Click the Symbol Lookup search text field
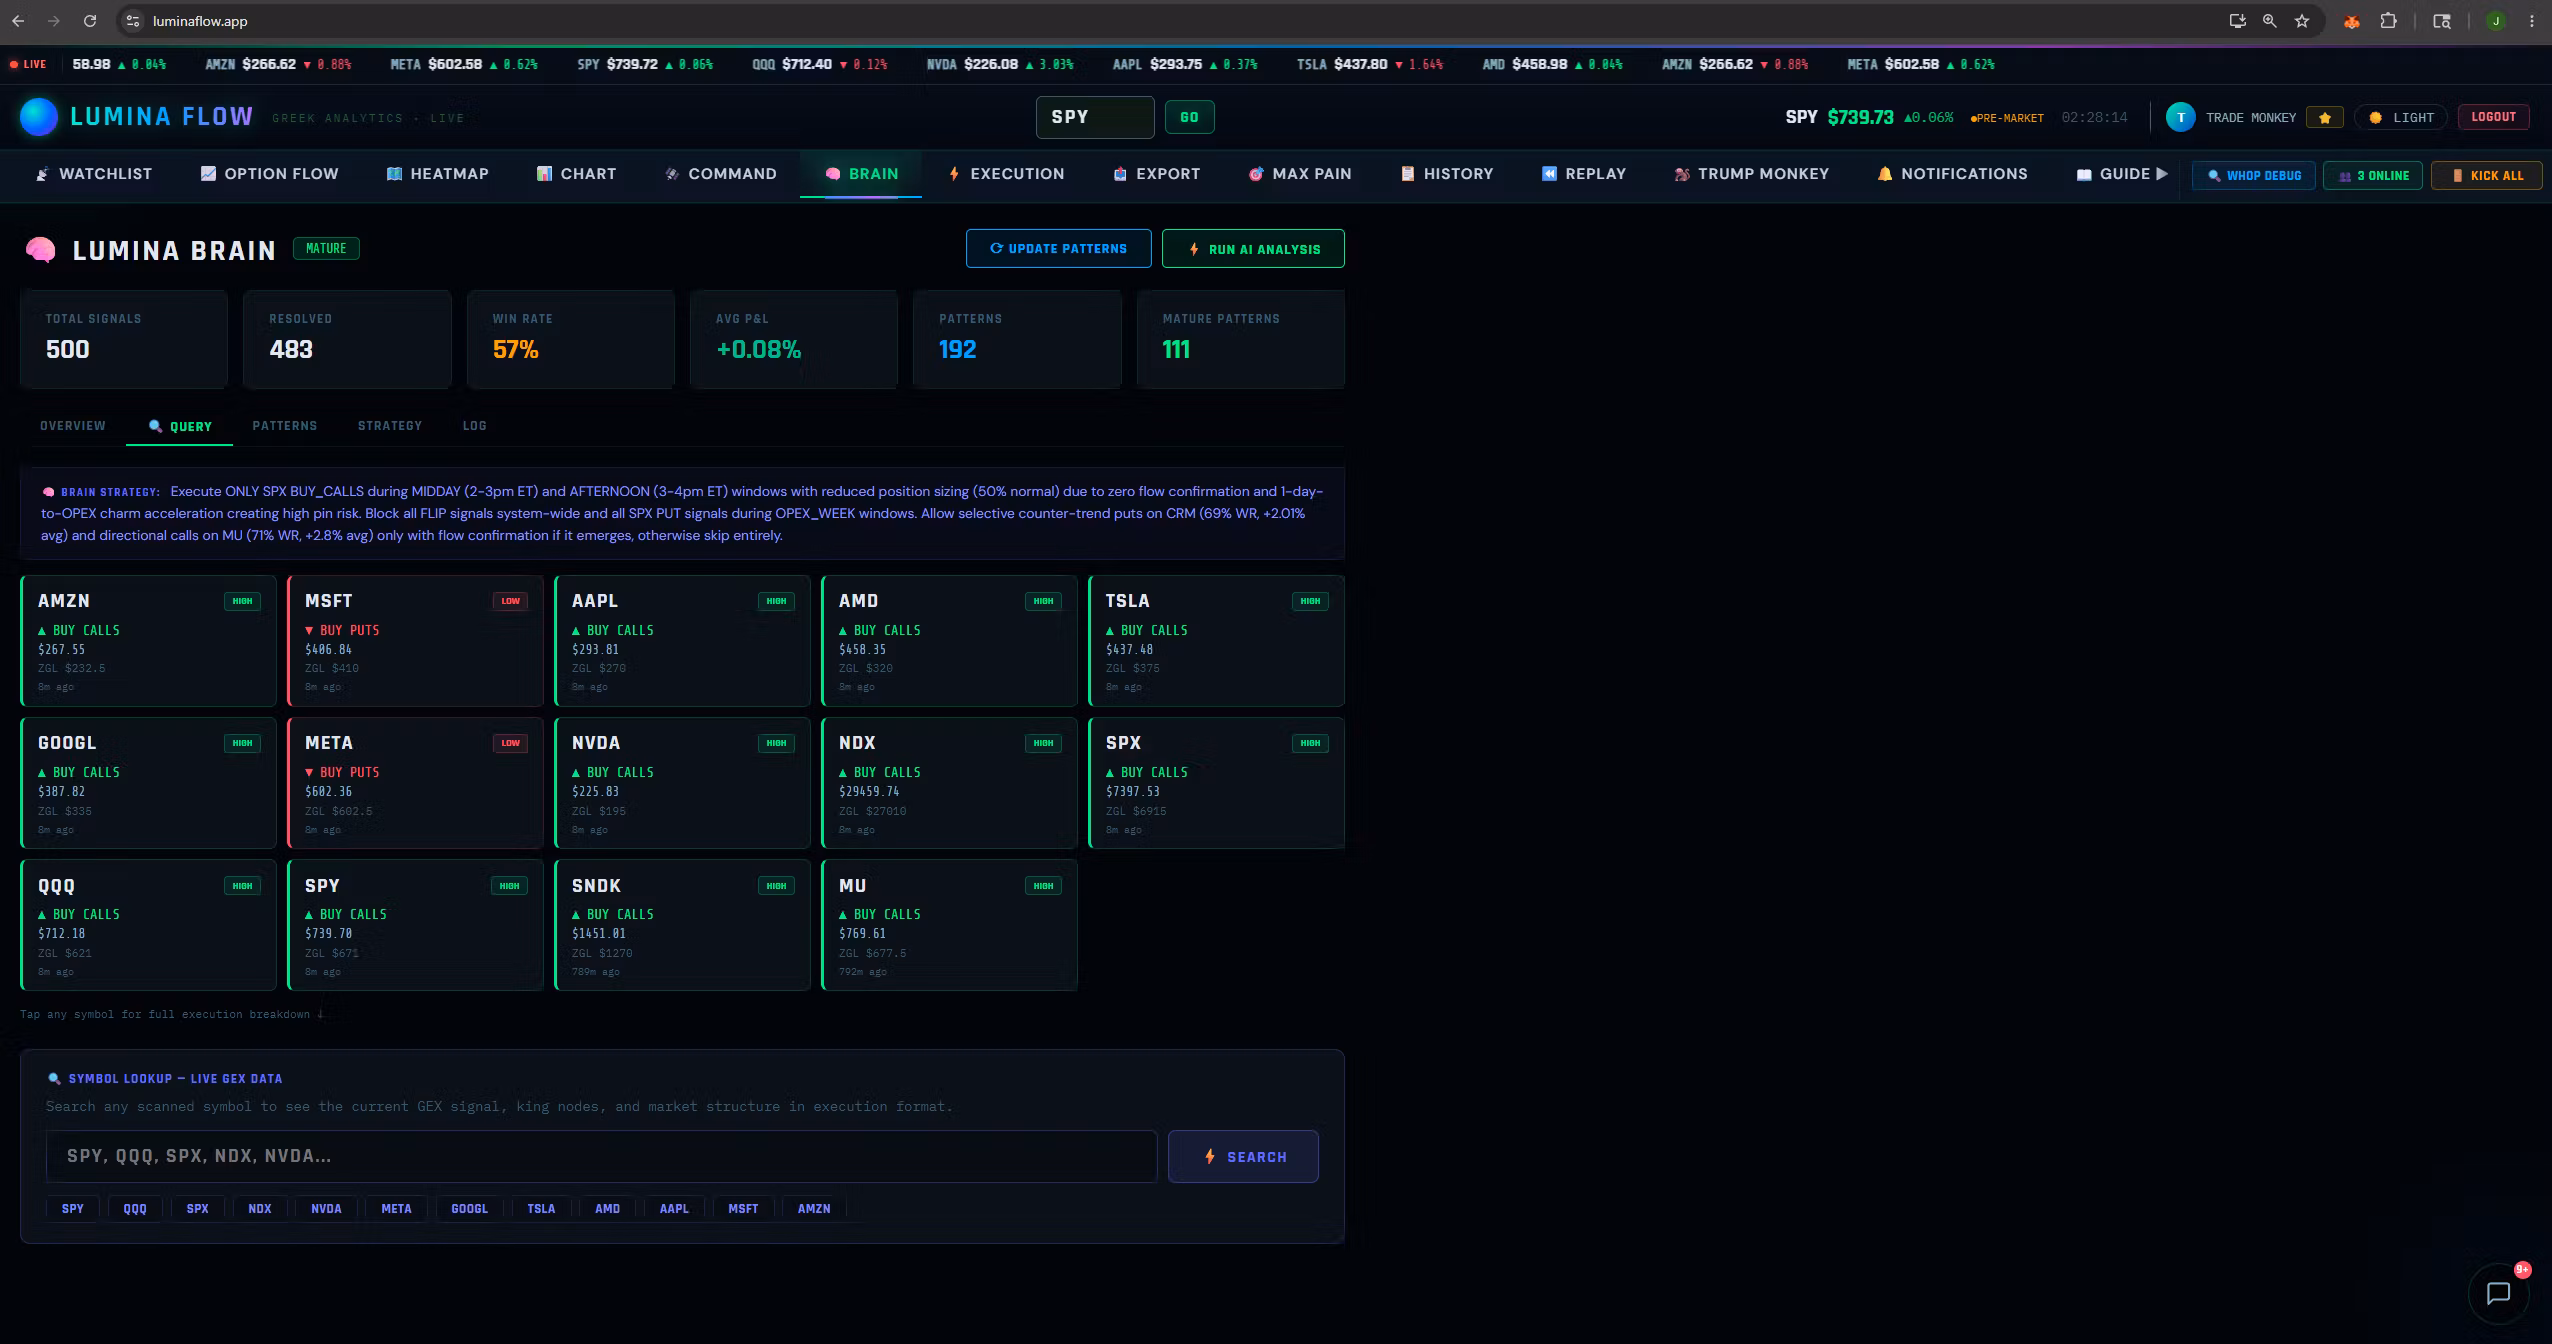This screenshot has height=1344, width=2552. pos(601,1157)
